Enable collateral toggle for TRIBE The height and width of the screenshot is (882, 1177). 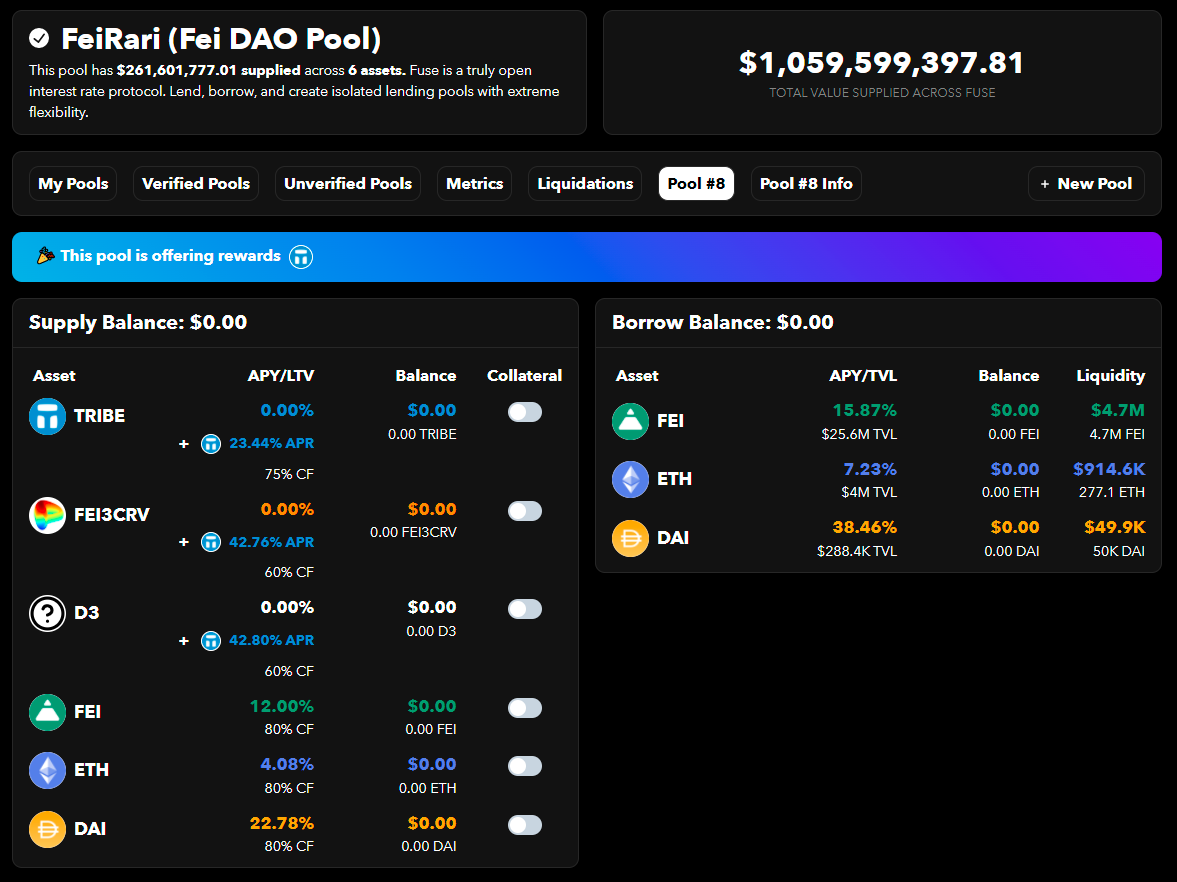pos(525,412)
